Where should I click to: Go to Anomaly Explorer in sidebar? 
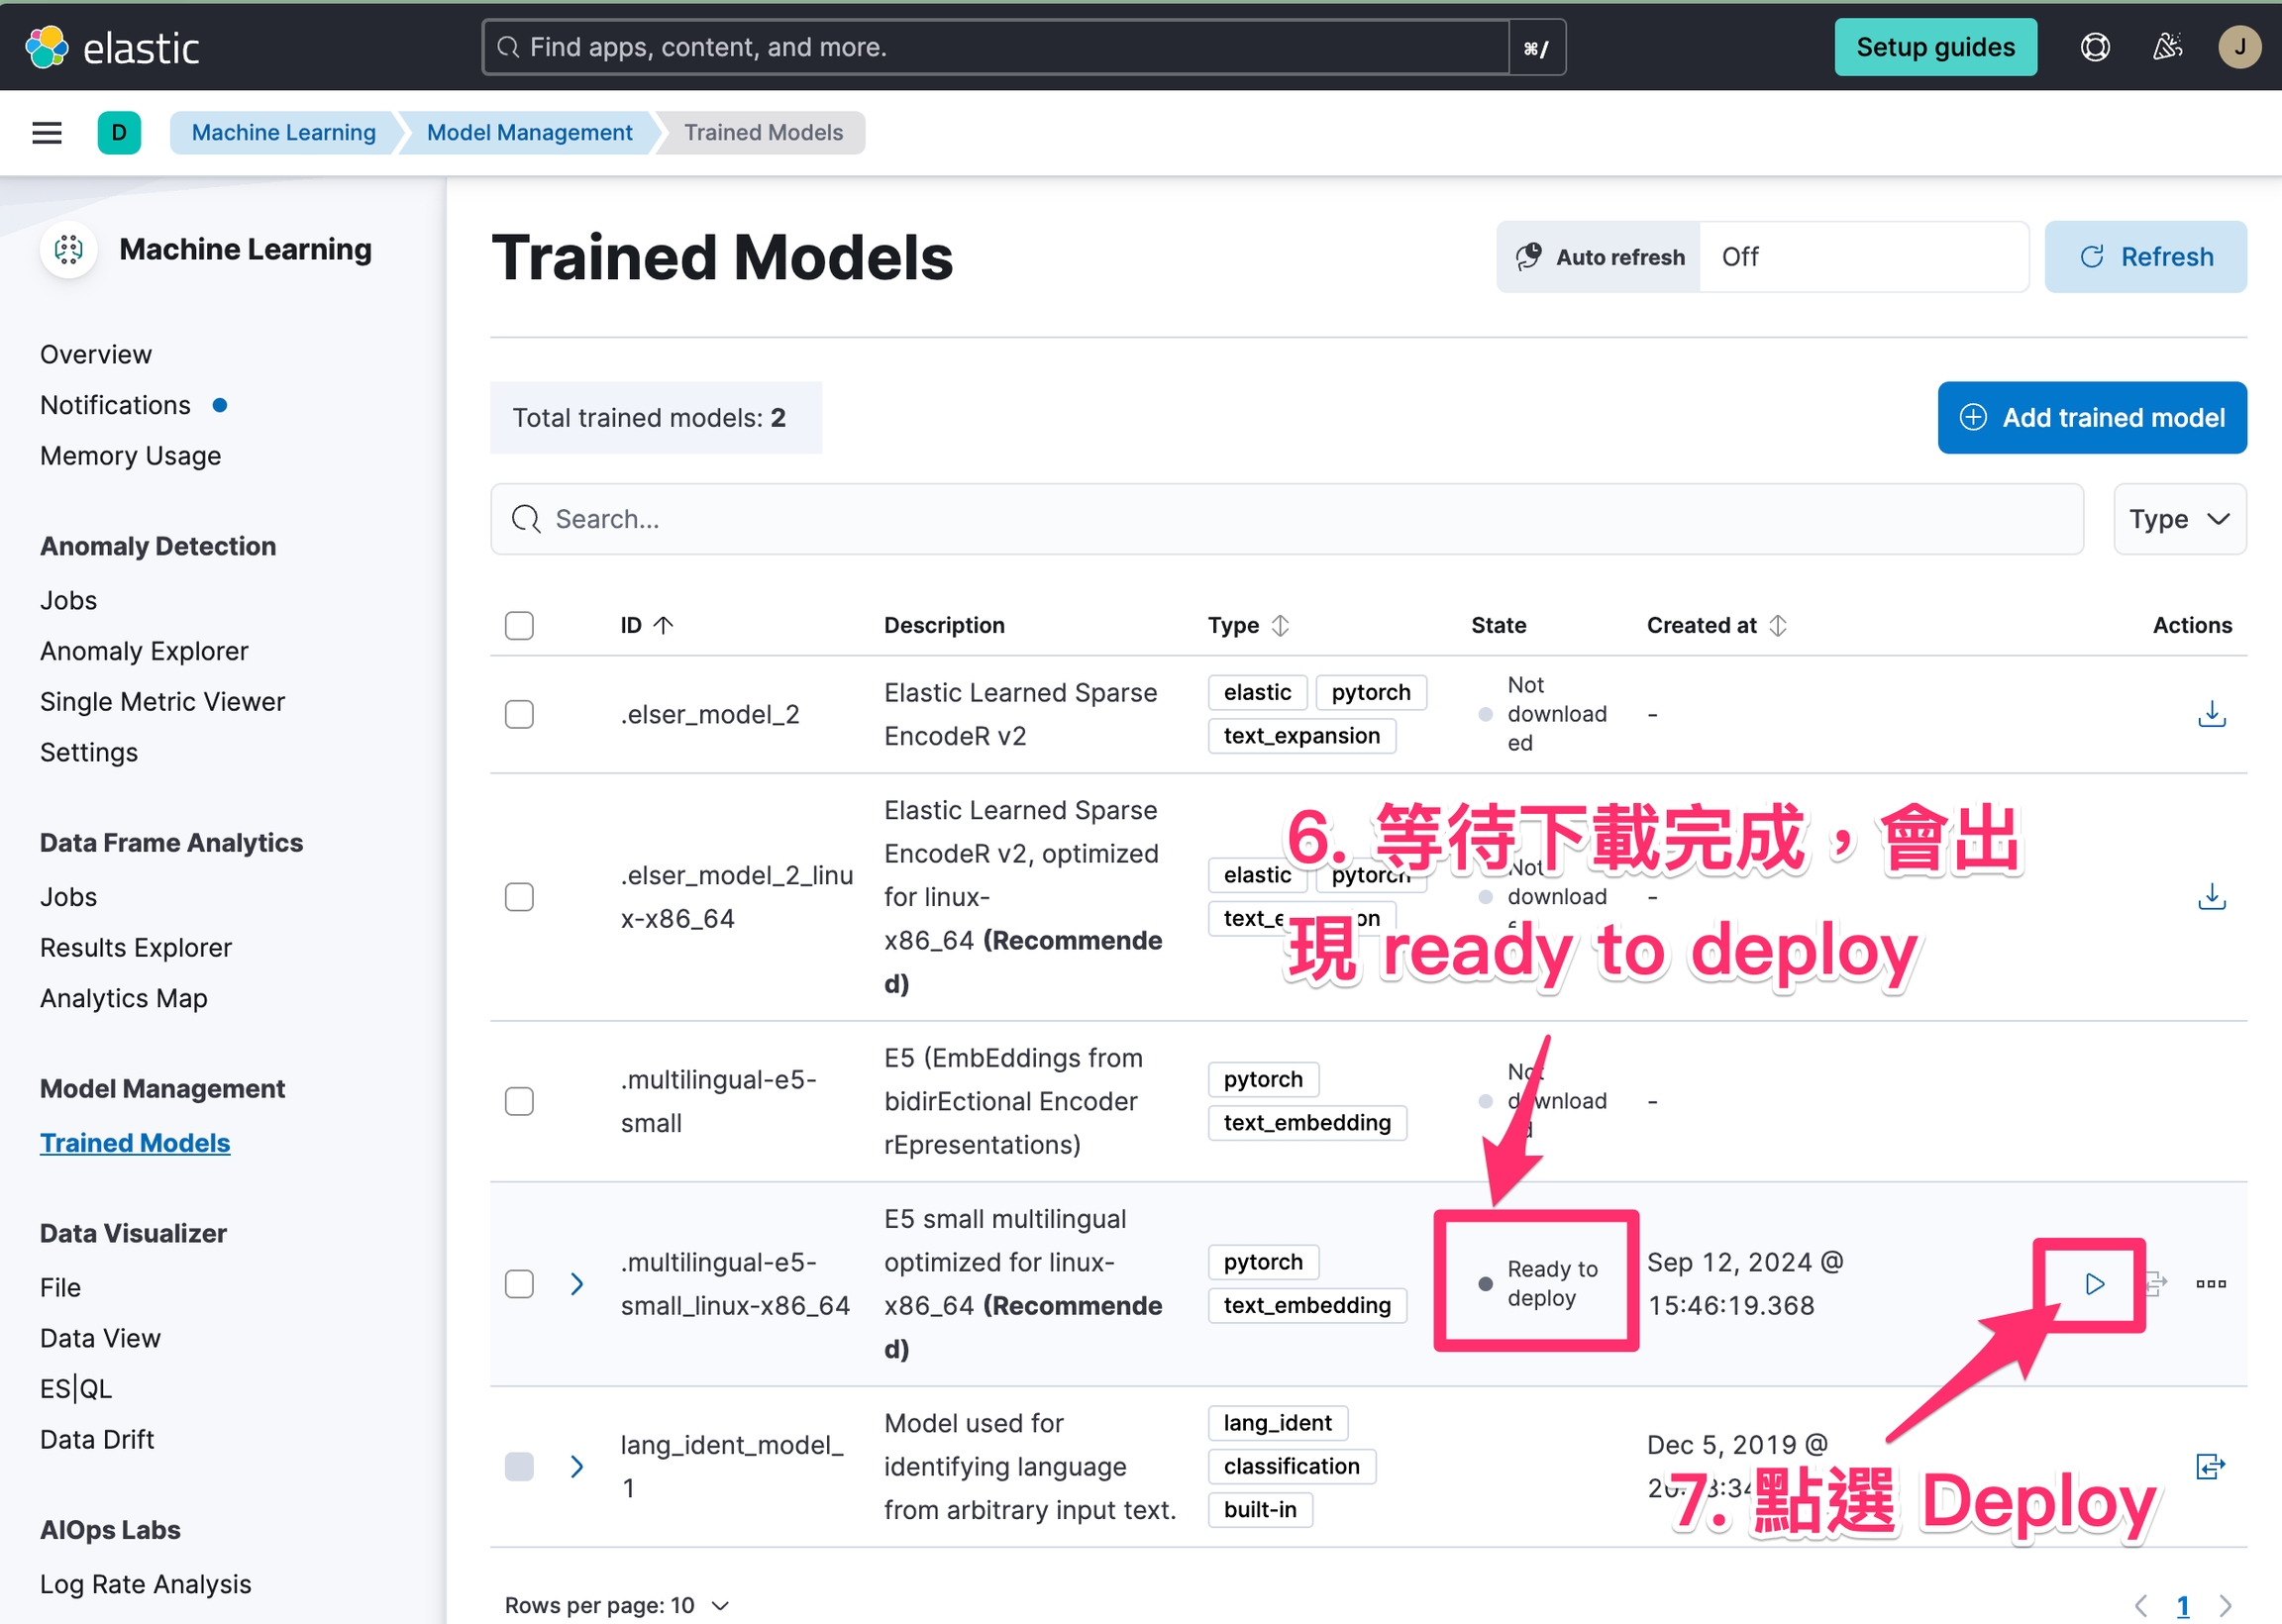[x=144, y=651]
